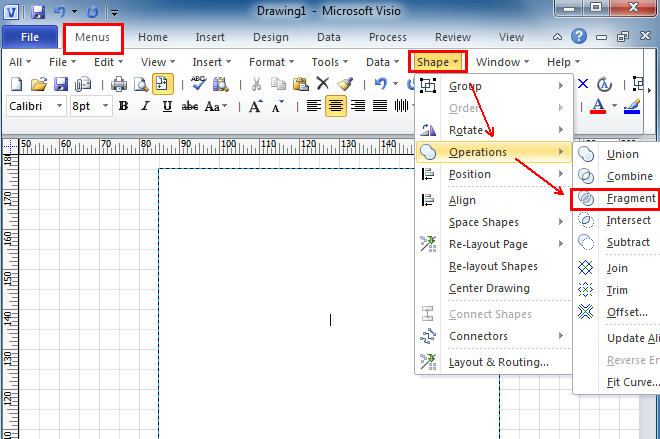Click the Print Preview icon

[x=141, y=84]
